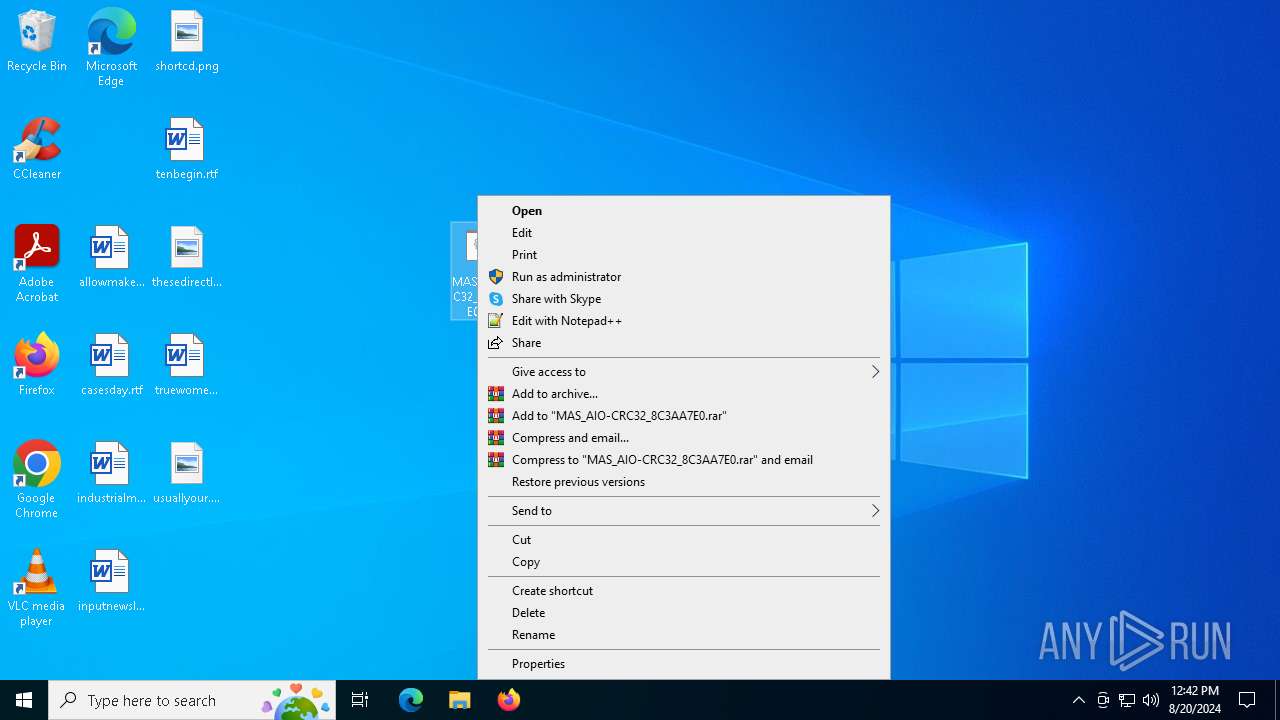
Task: Open the network status tray icon
Action: (1127, 700)
